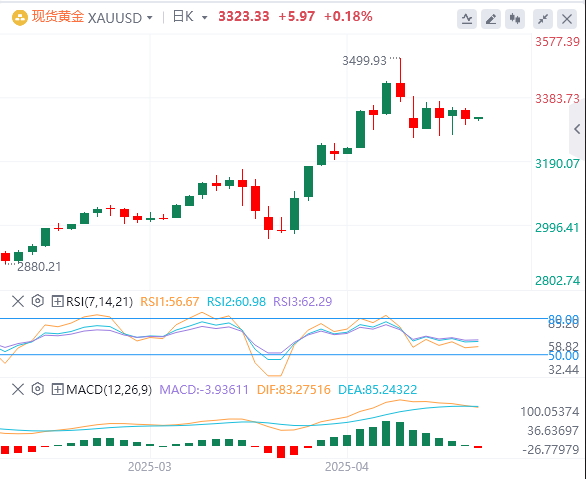Remove the MACD indicator with its X
Screen dimensions: 586x479
coord(18,389)
